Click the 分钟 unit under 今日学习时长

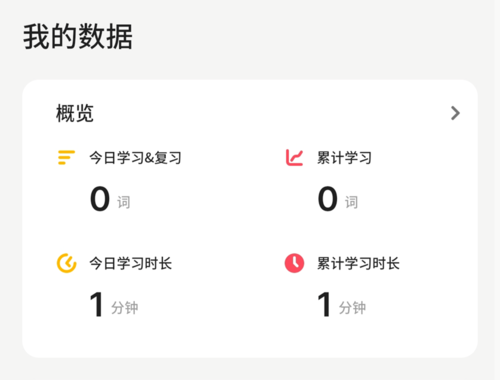125,308
